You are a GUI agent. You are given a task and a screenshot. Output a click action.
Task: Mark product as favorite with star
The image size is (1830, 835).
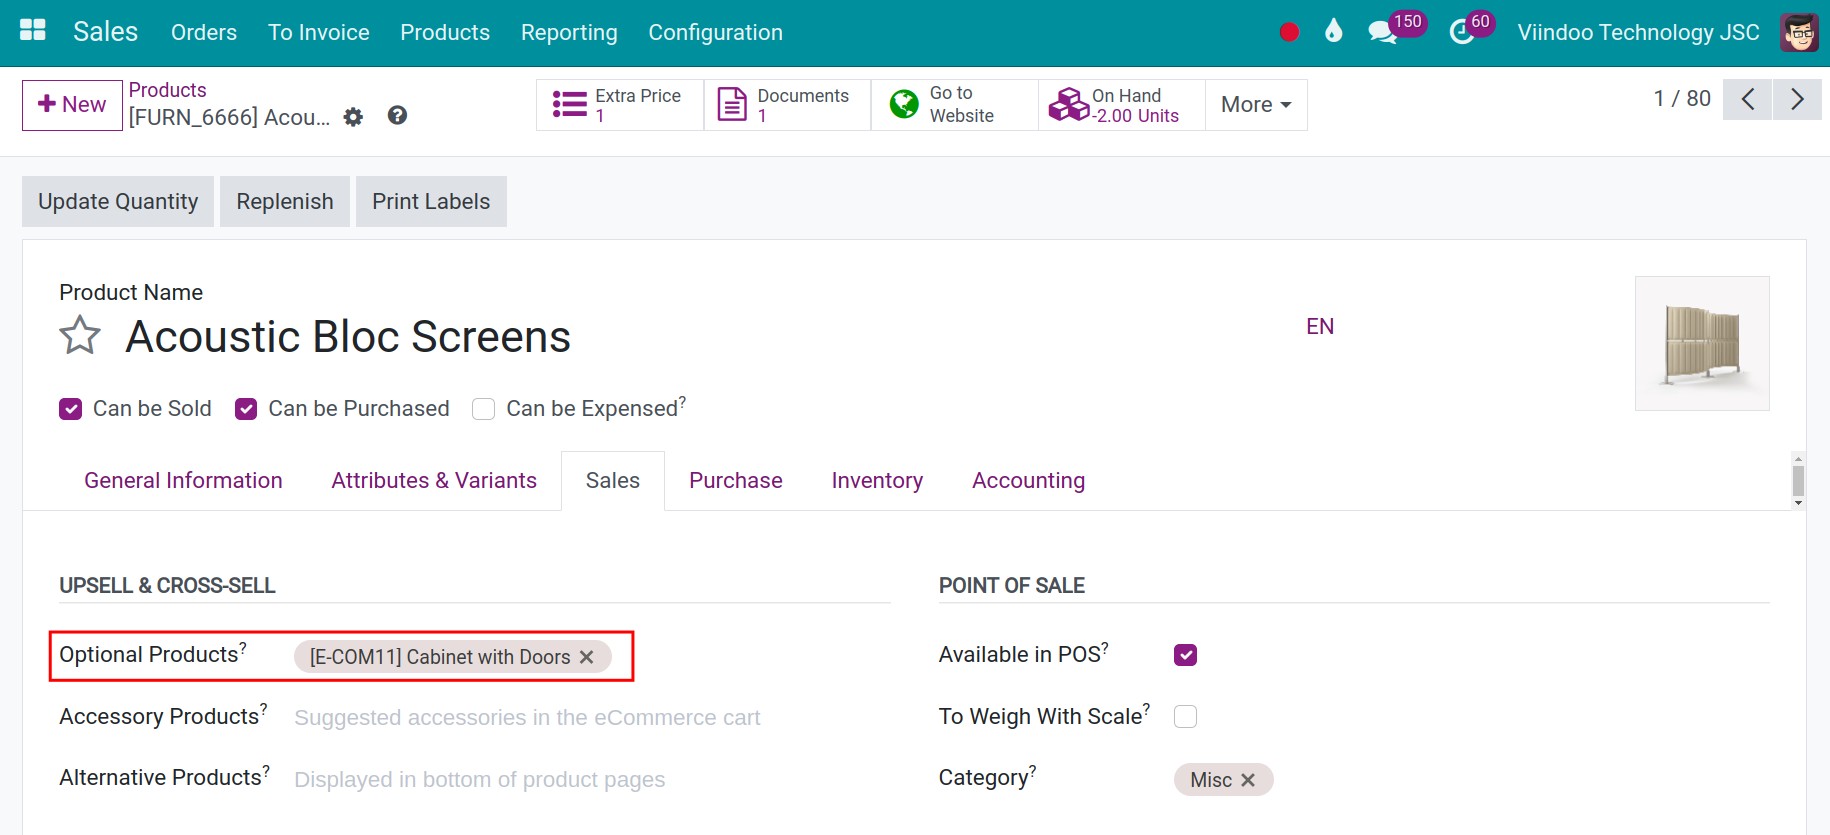[x=80, y=335]
